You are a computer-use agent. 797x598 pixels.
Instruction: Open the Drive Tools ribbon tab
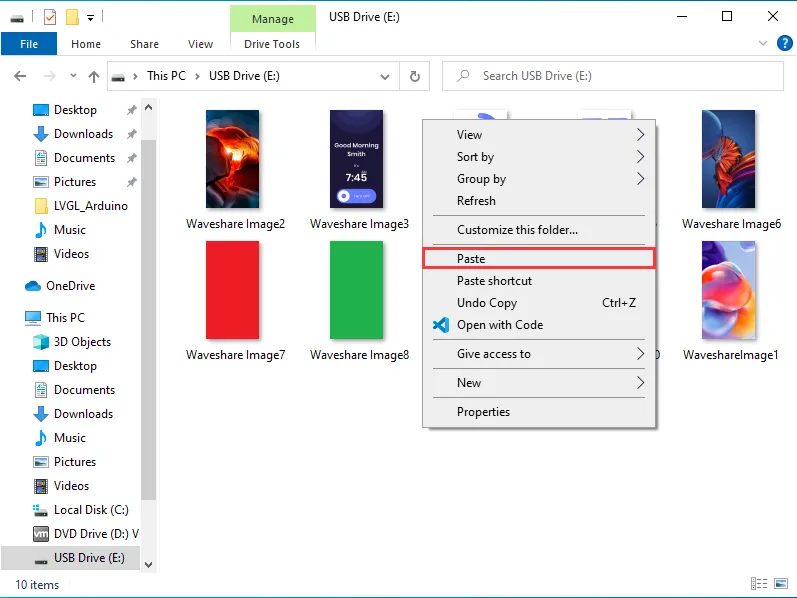[272, 44]
